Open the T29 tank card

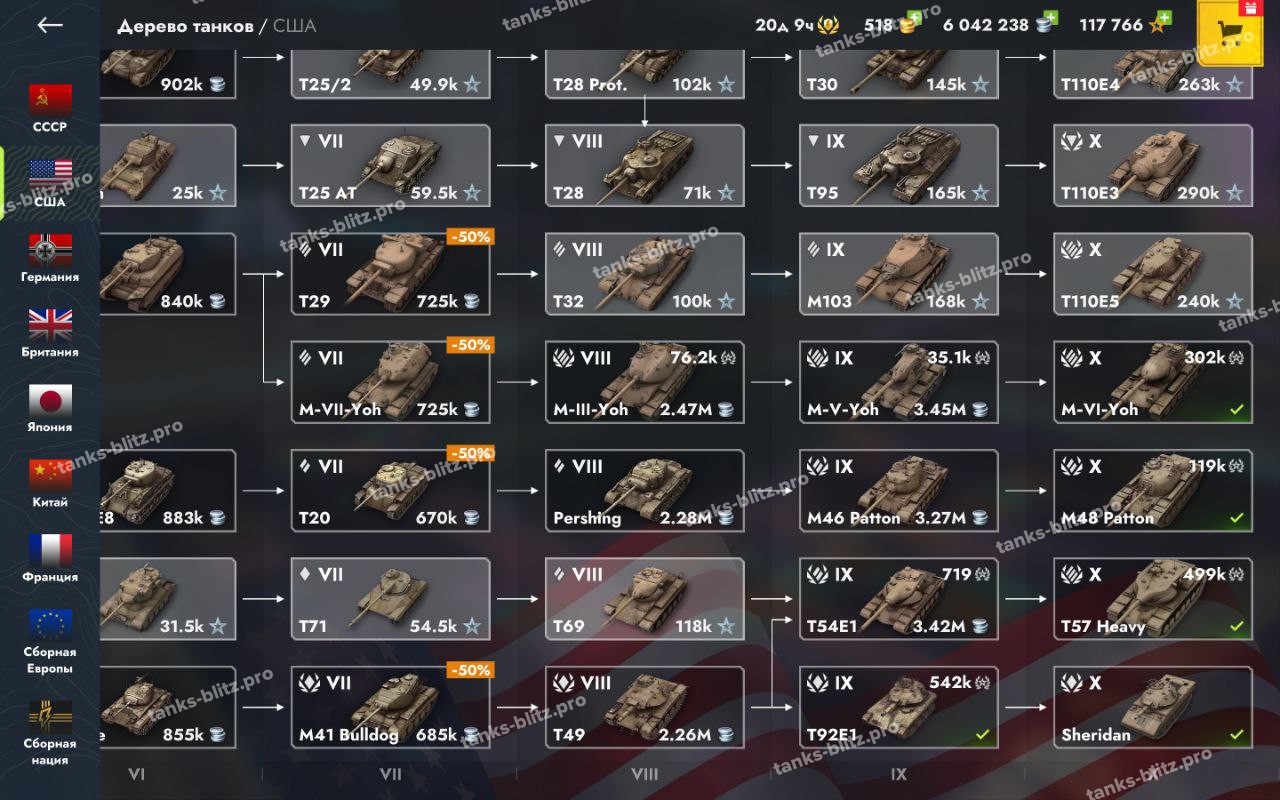tap(390, 274)
